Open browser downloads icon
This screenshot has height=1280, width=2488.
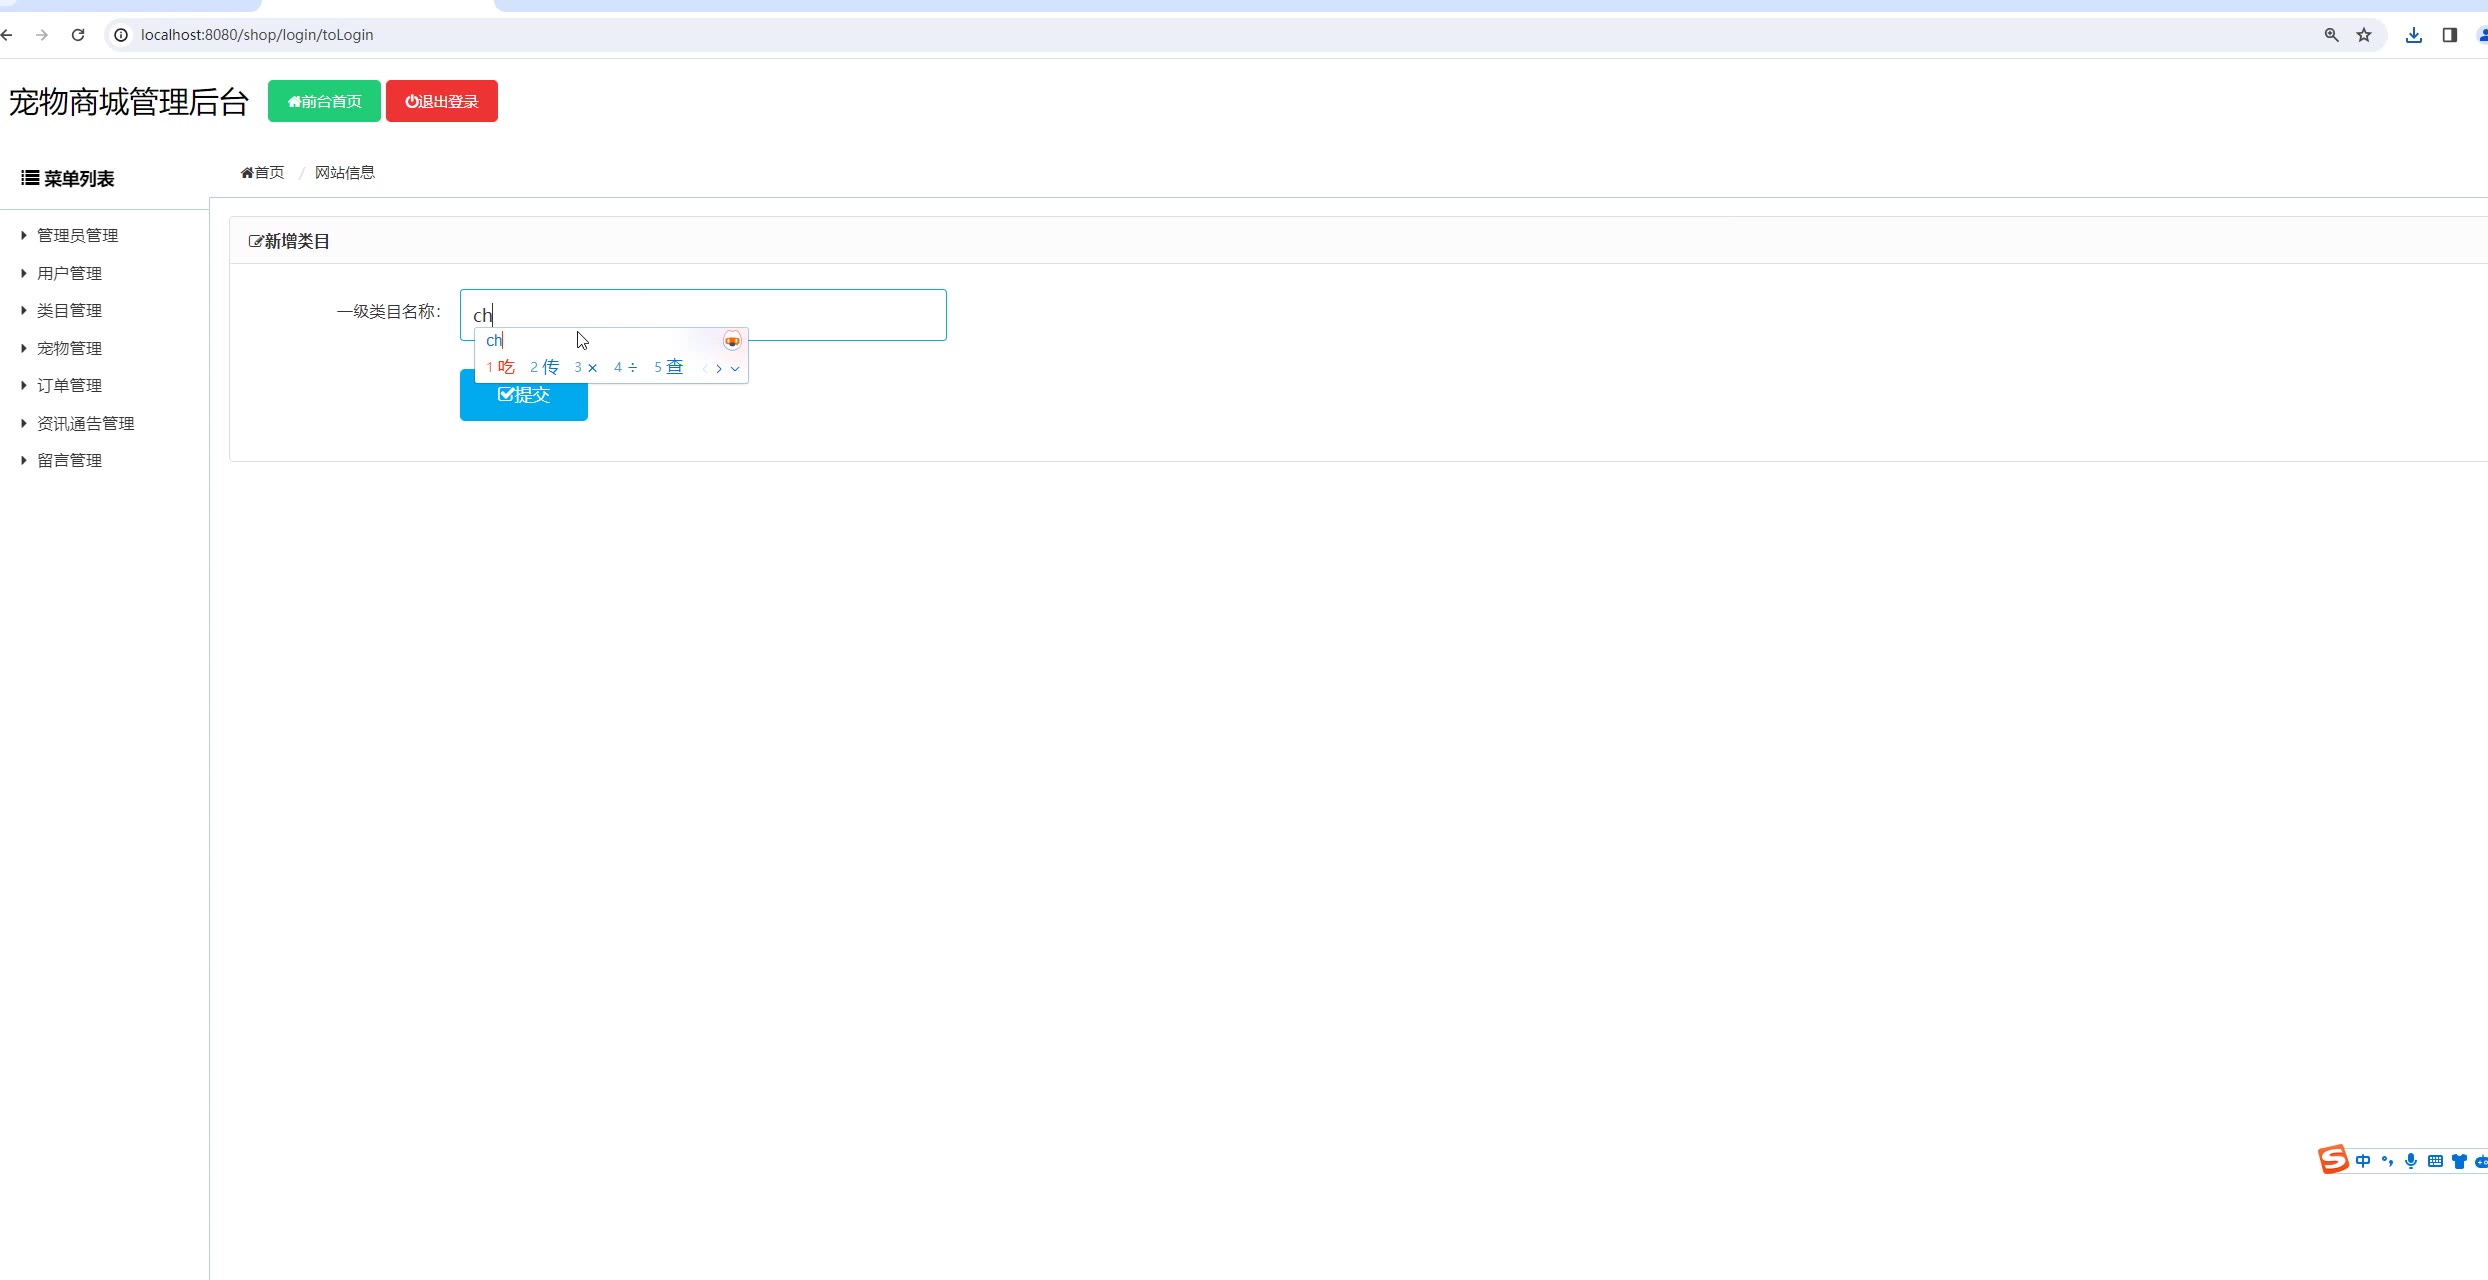click(x=2414, y=35)
